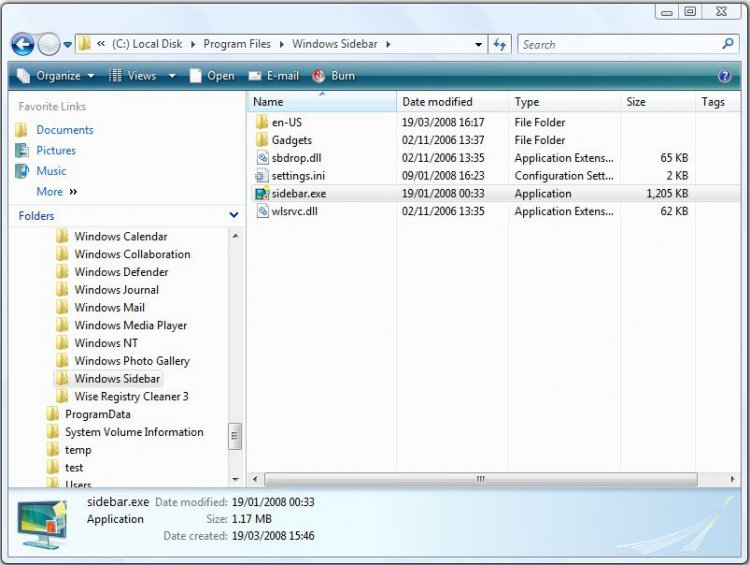Click the magnifier search icon
The image size is (750, 565).
tap(728, 44)
